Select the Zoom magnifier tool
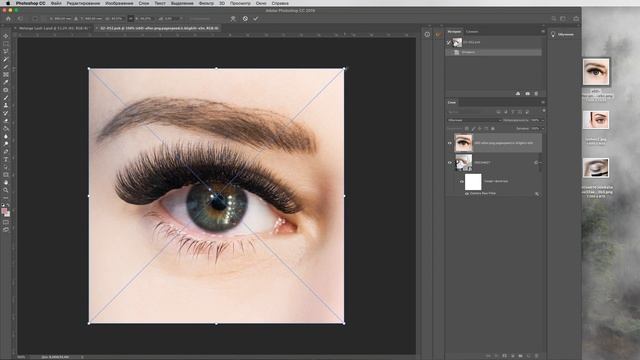Image resolution: width=640 pixels, height=360 pixels. [6, 190]
